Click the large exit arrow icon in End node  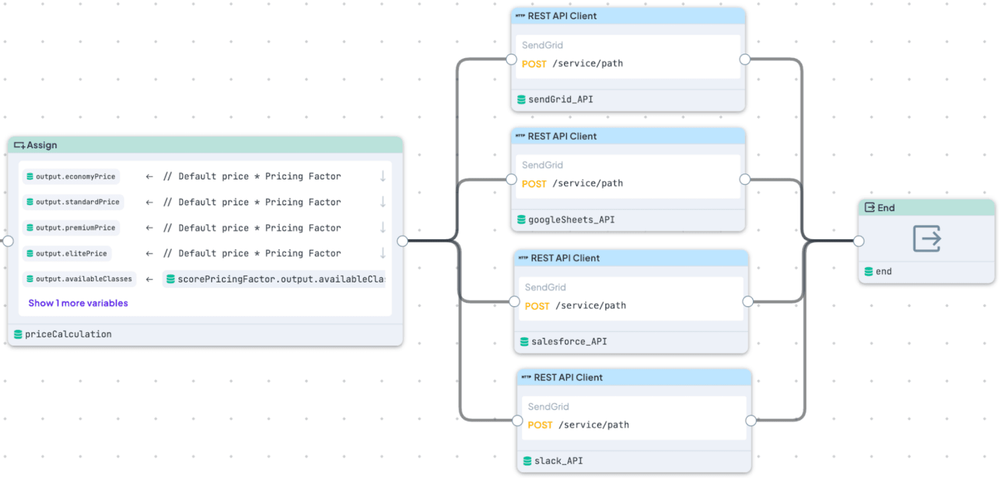click(927, 238)
